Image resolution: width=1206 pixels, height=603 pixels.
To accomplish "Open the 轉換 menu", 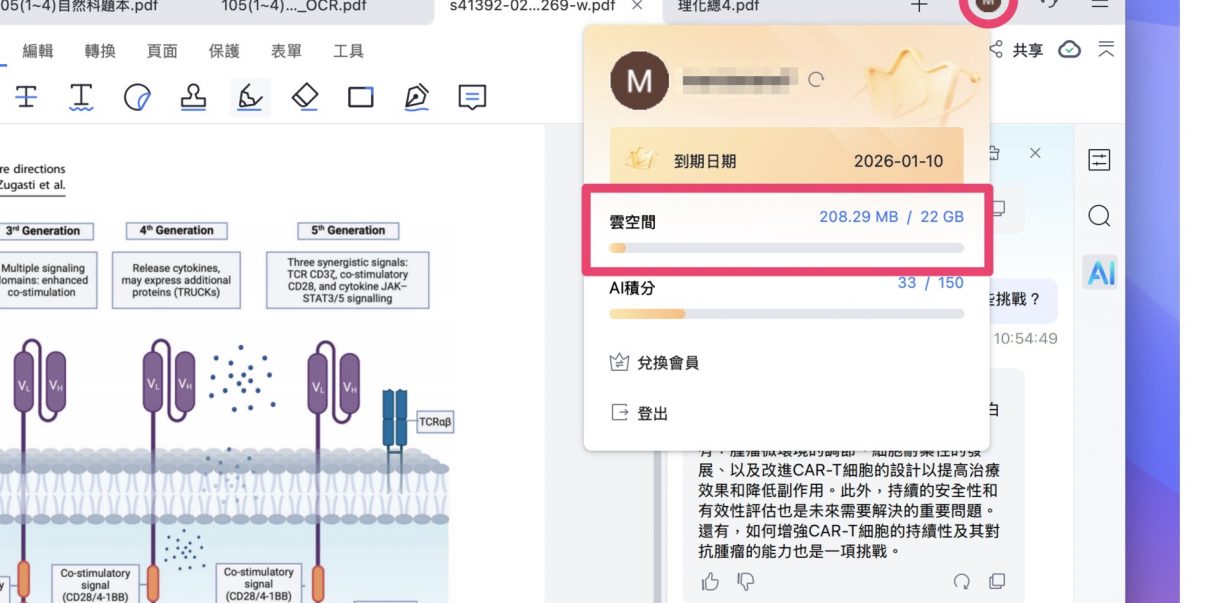I will click(100, 51).
